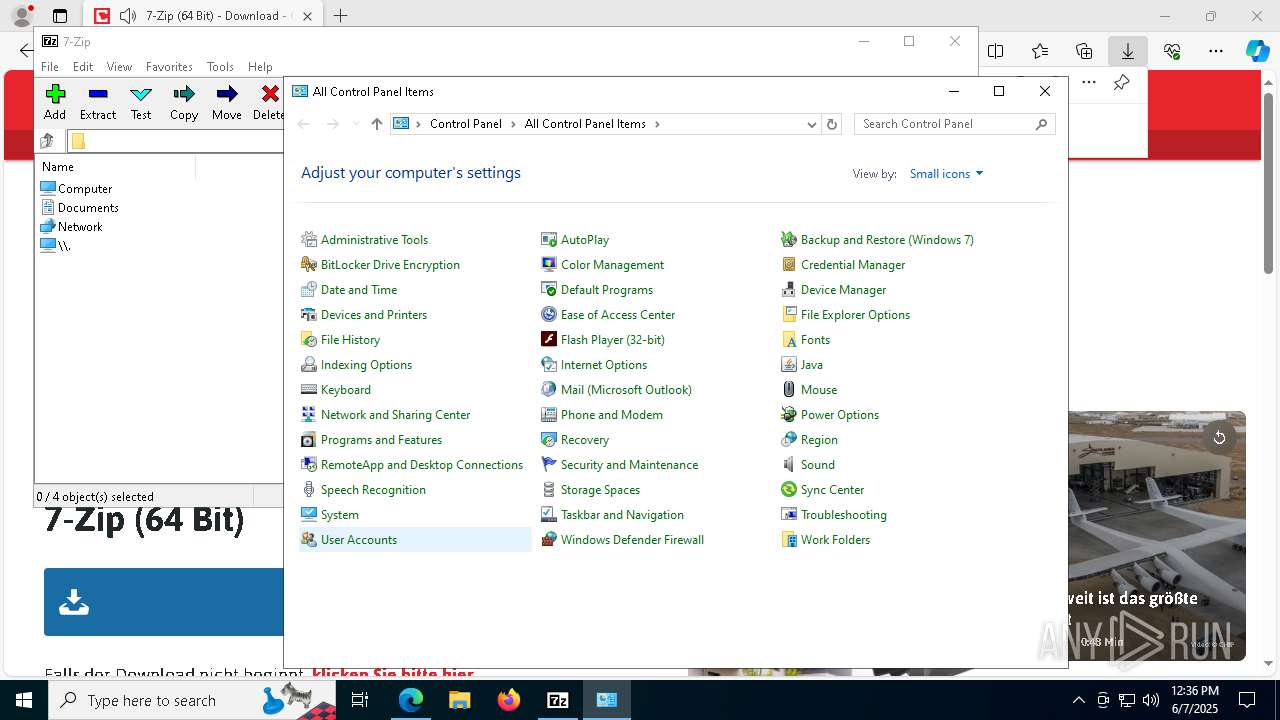Expand the chevron after All Control Panel Items
This screenshot has width=1280, height=720.
click(657, 124)
